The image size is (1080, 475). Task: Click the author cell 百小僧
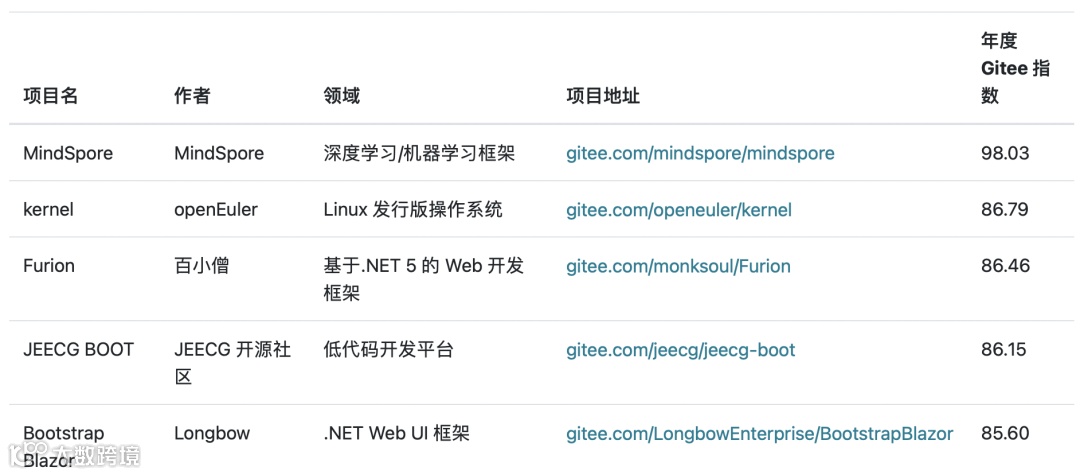click(202, 266)
